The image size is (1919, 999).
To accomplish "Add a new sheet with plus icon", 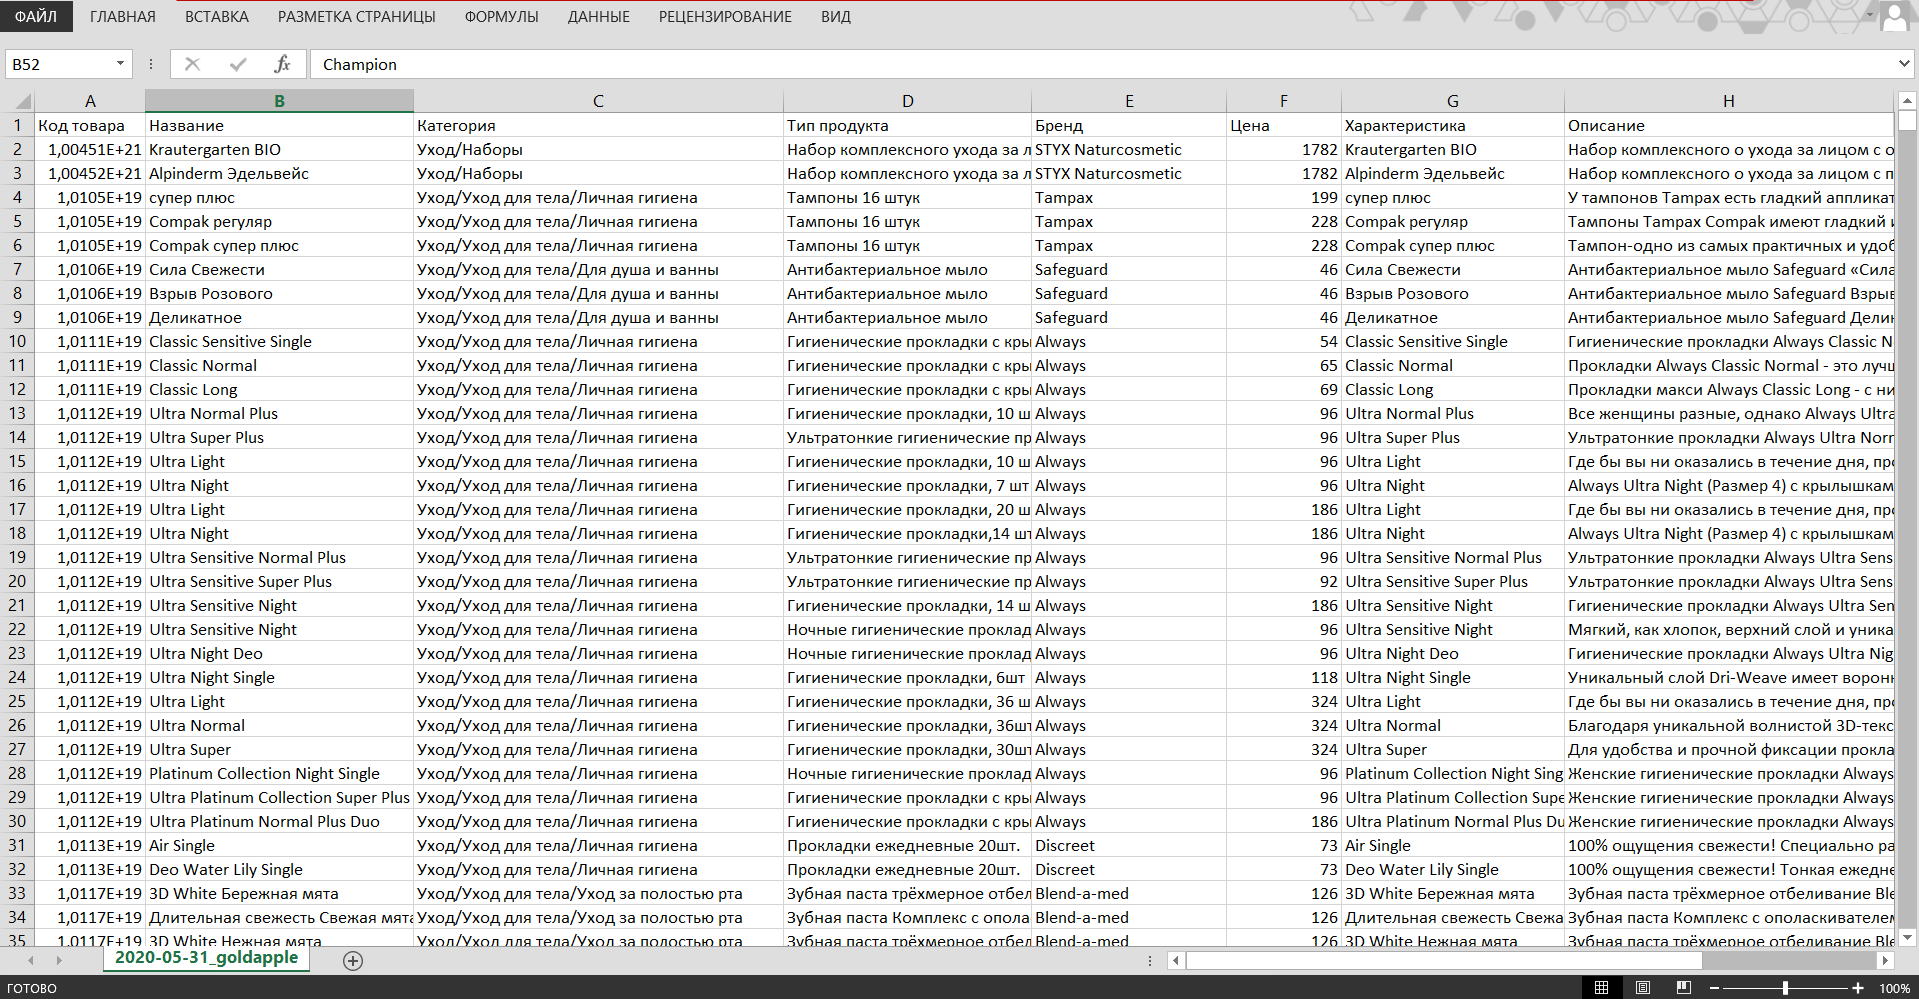I will click(x=353, y=960).
